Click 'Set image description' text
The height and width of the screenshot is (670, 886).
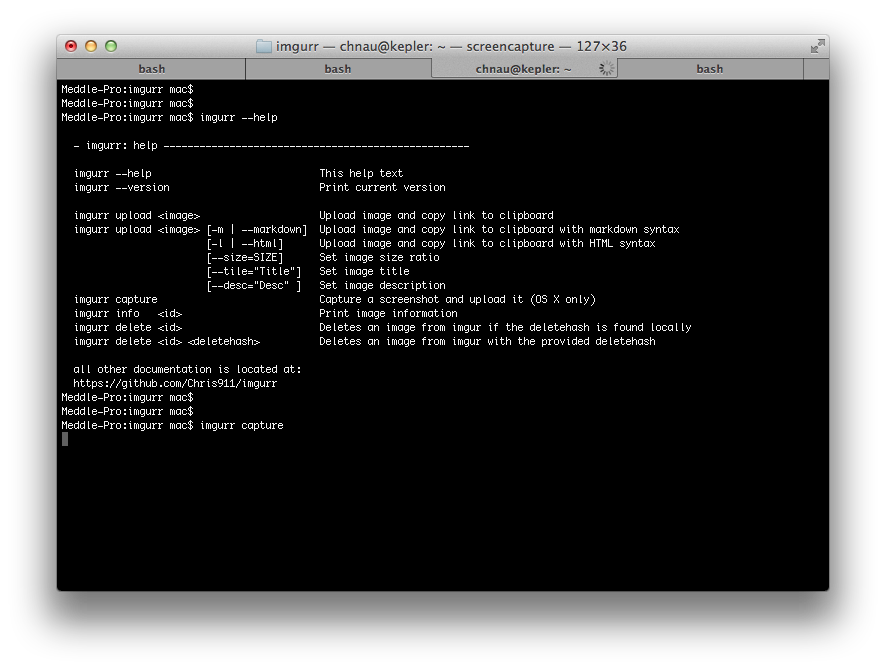pyautogui.click(x=382, y=286)
